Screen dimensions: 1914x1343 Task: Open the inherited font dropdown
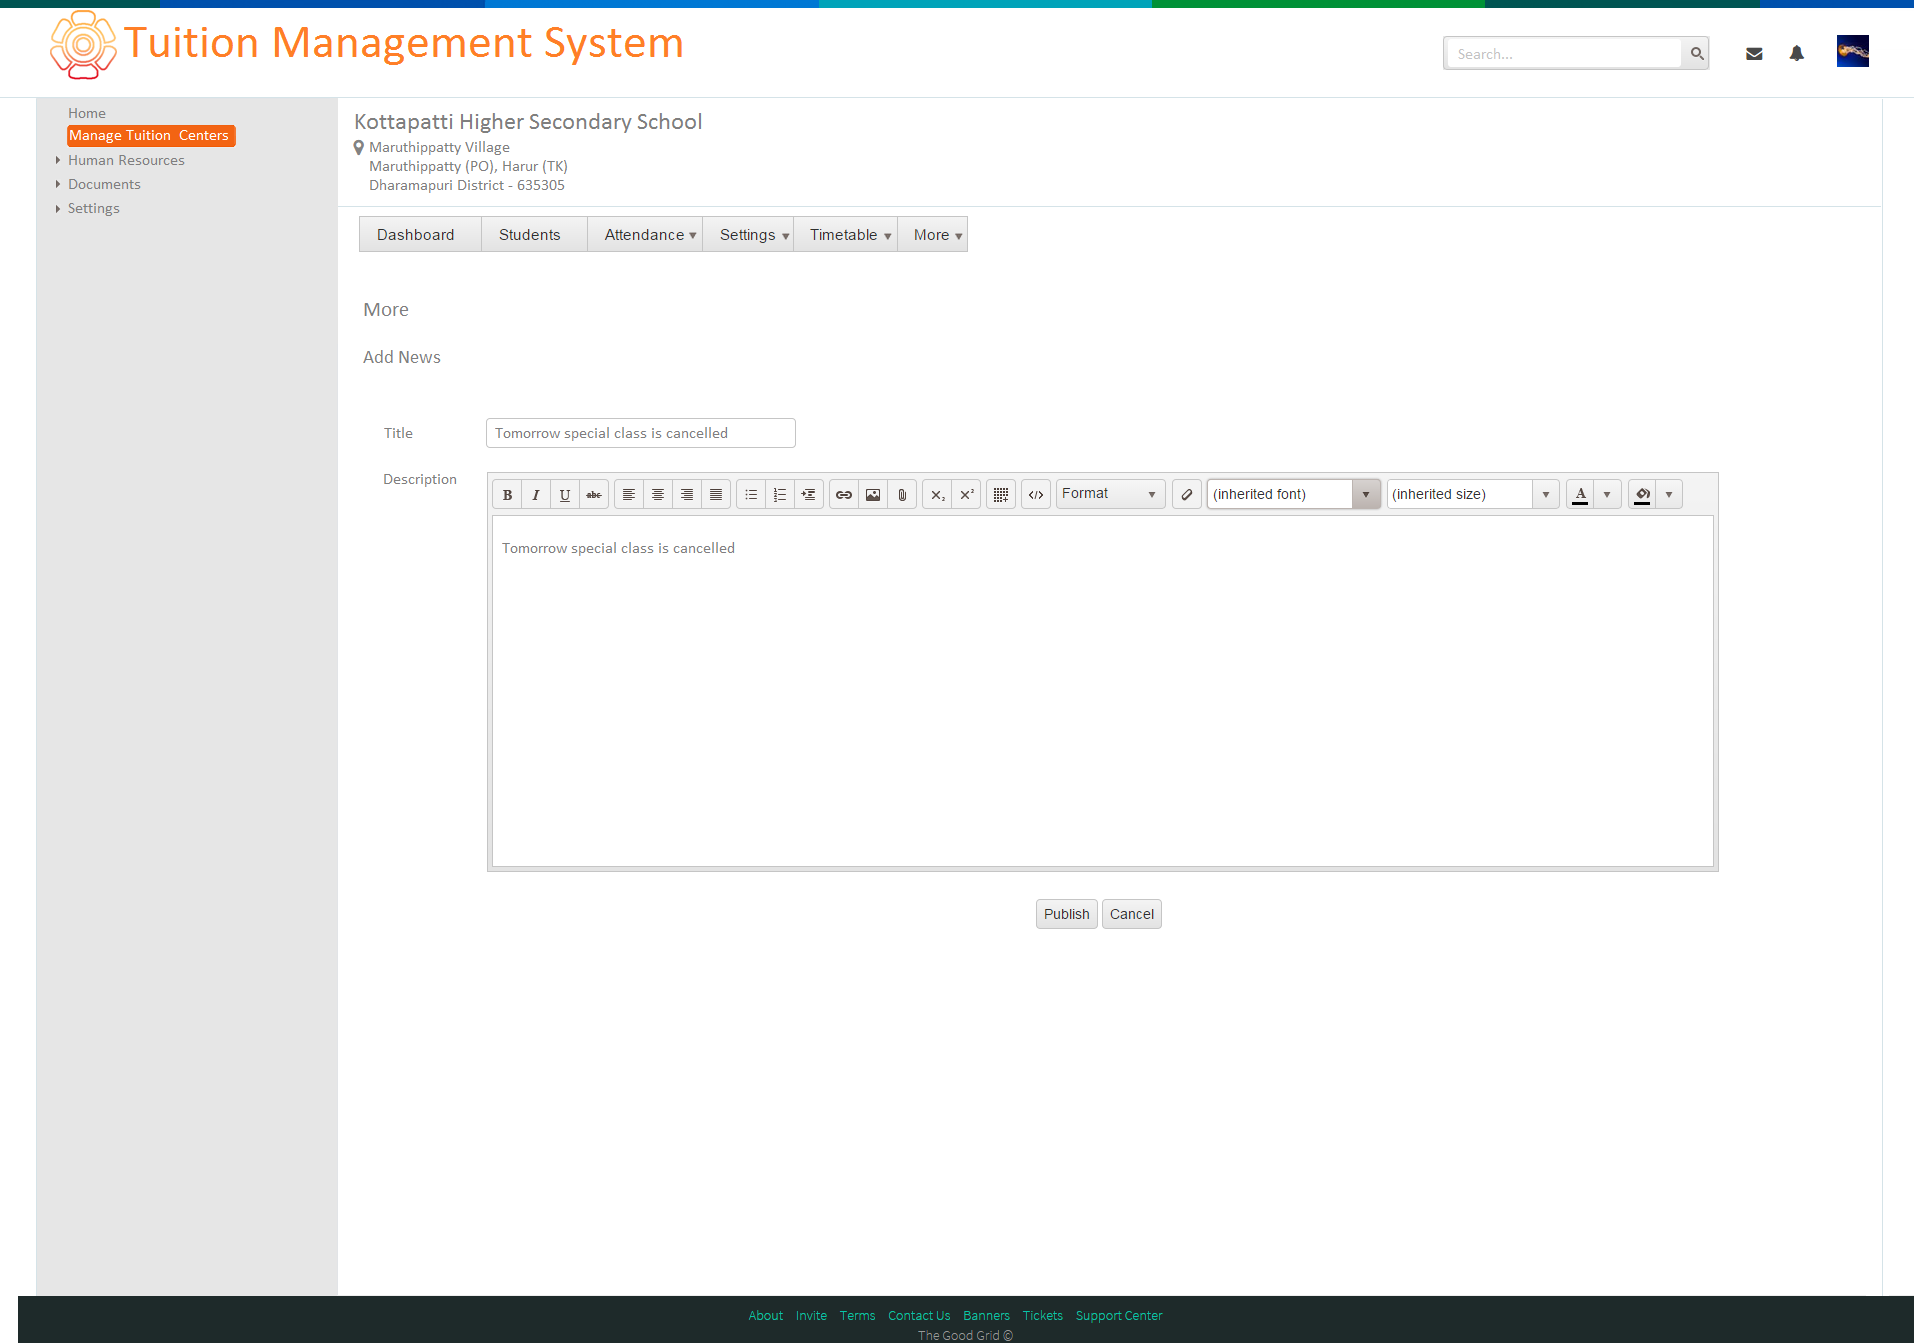pyautogui.click(x=1294, y=494)
